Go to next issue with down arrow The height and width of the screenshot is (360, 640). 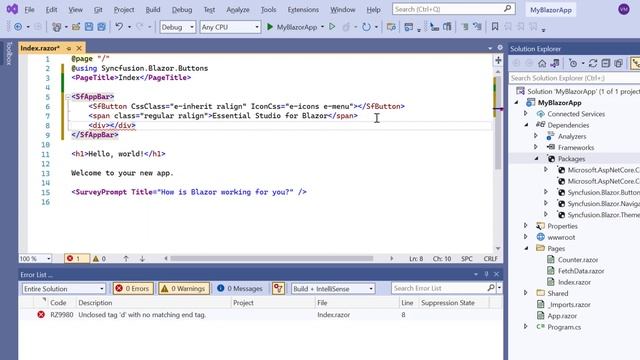(x=142, y=259)
